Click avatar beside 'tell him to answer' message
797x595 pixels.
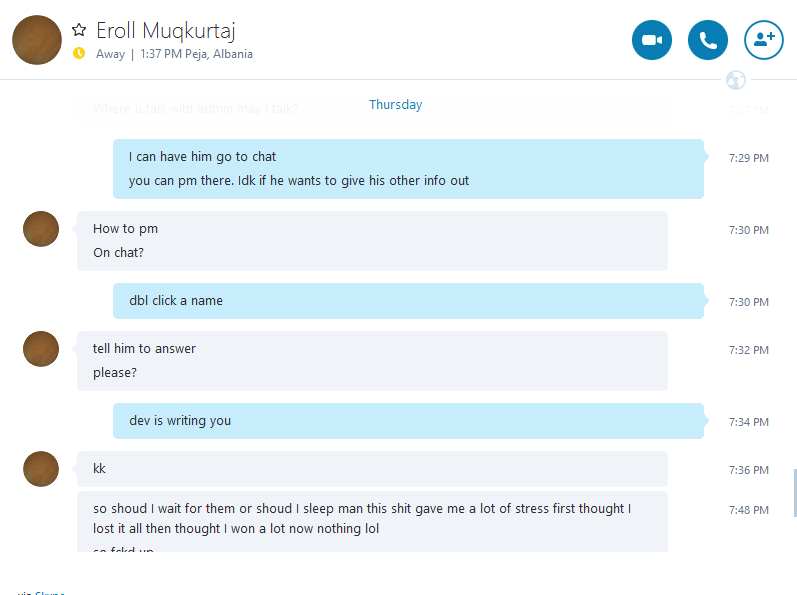pos(41,349)
